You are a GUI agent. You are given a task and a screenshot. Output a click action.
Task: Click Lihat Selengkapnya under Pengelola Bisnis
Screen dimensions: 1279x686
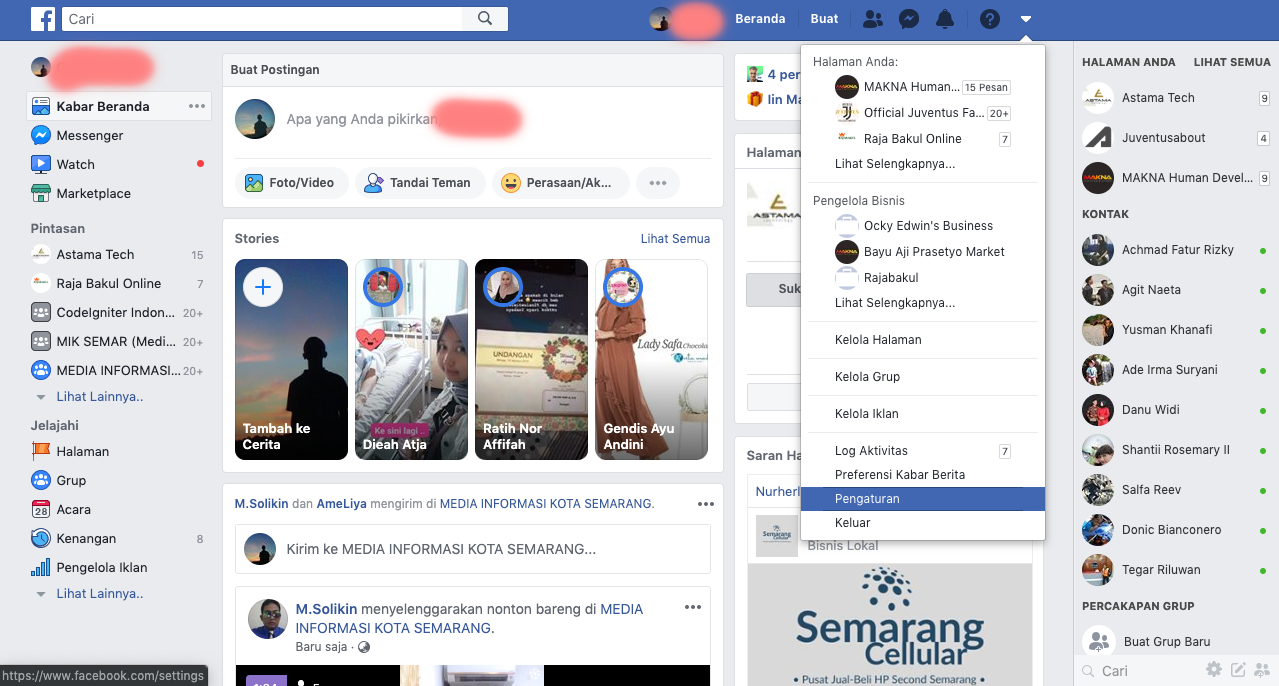pos(895,302)
